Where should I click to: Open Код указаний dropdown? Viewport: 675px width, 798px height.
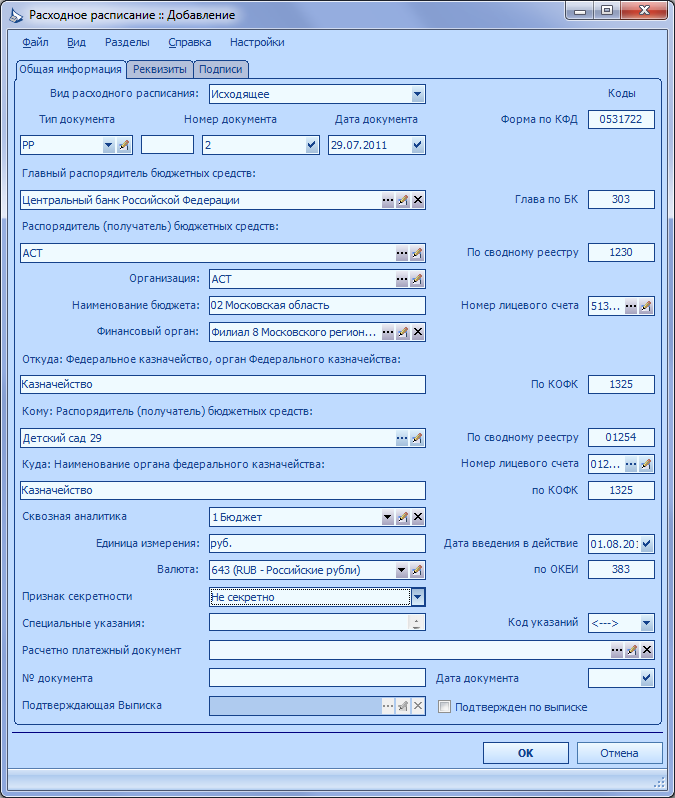click(x=646, y=622)
